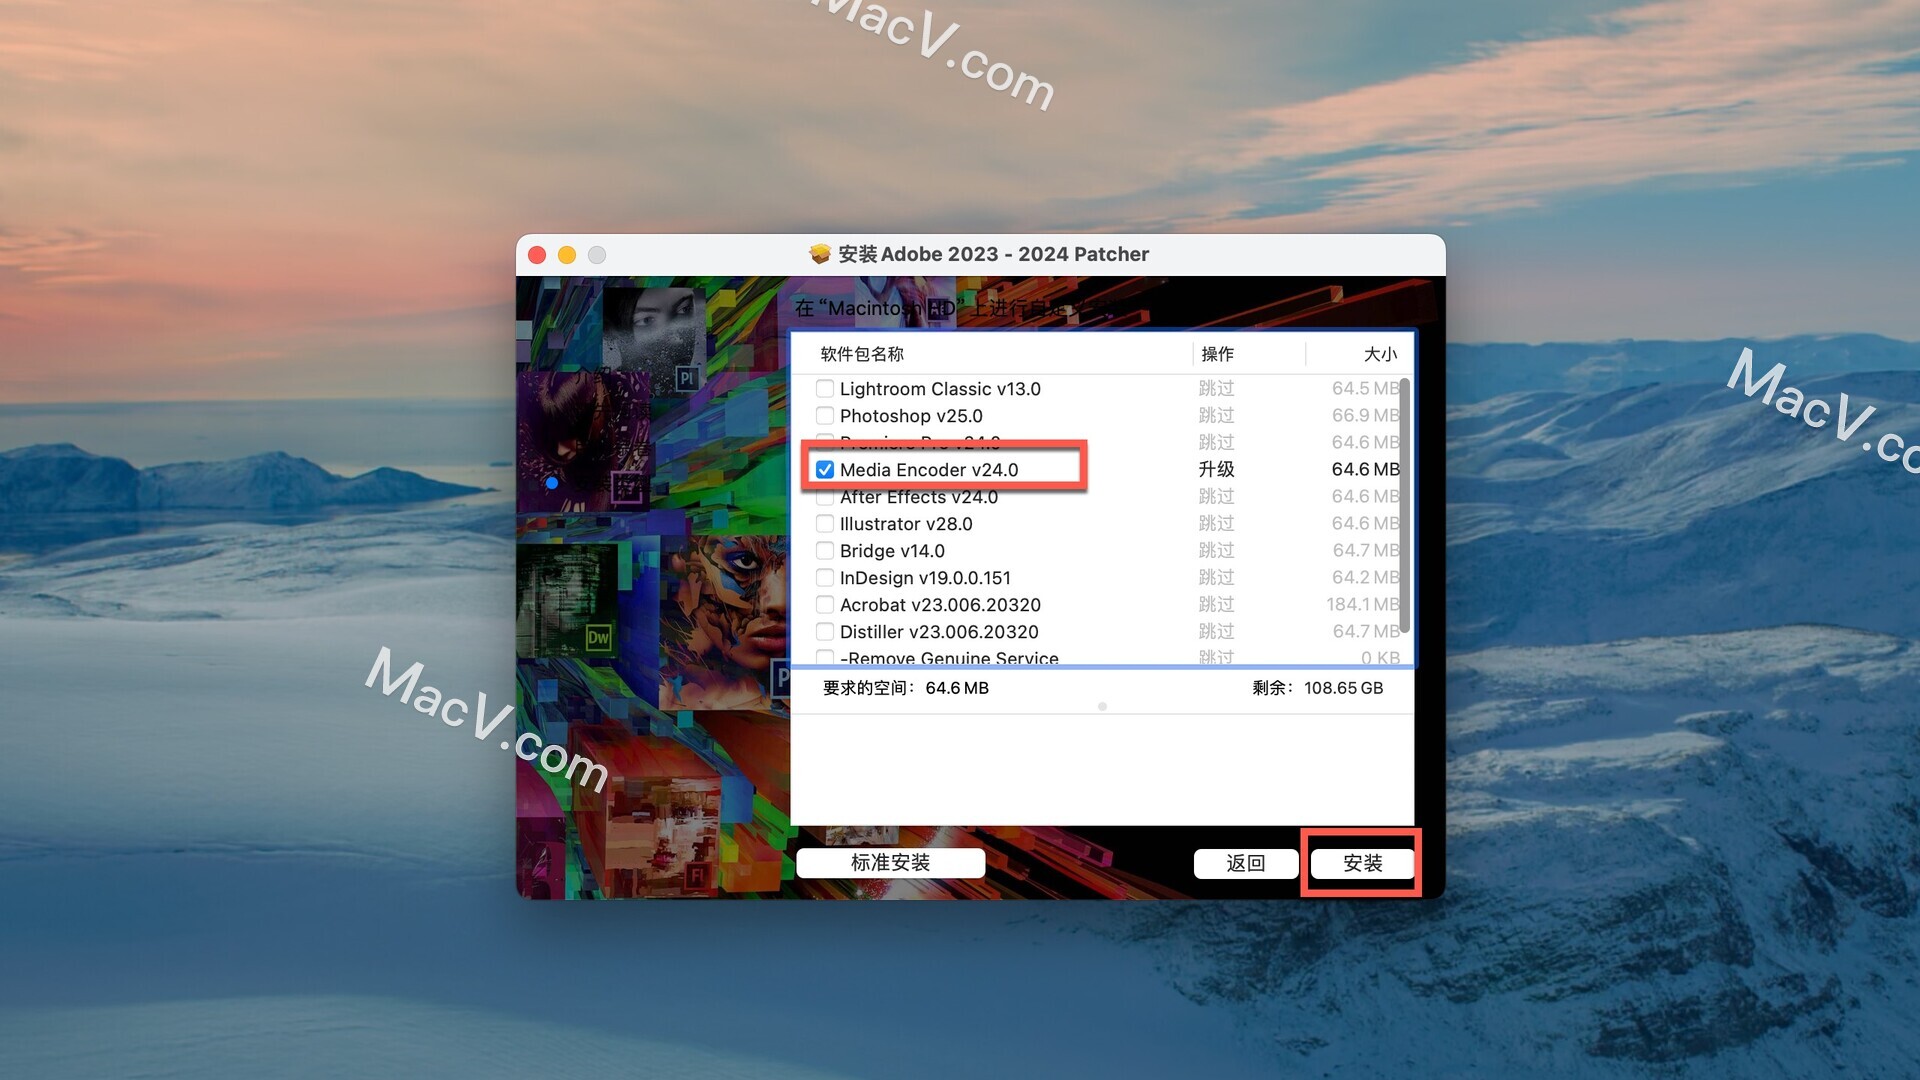Select the InDesign v19.0.0.151 checkbox
The width and height of the screenshot is (1920, 1080).
coord(825,578)
